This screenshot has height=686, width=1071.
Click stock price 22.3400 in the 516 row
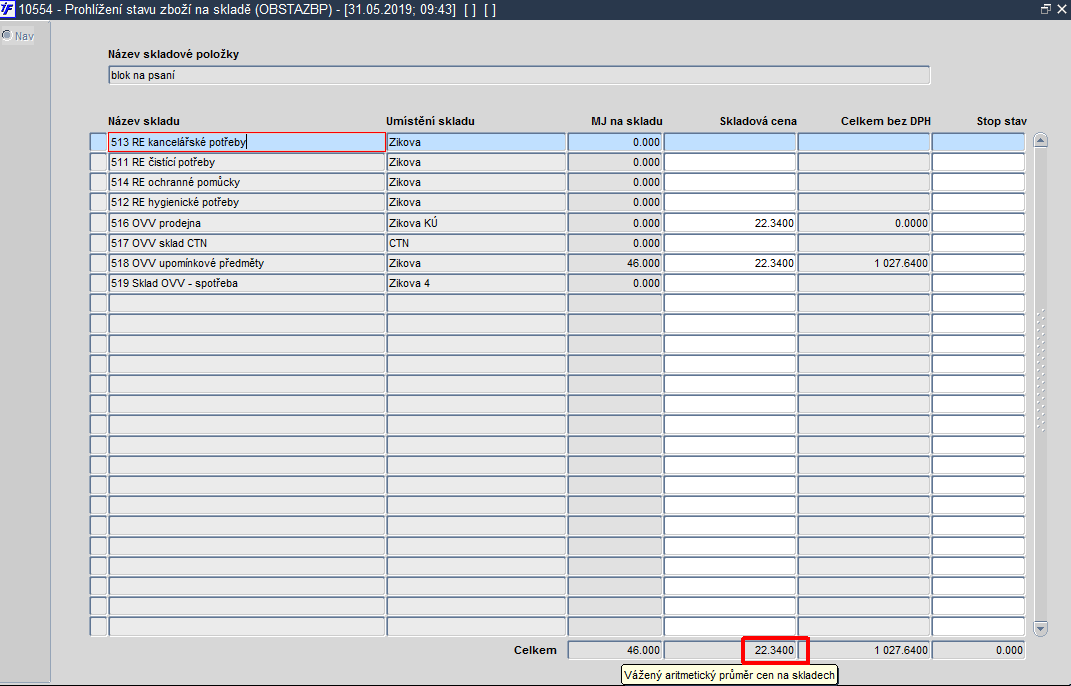coord(730,223)
